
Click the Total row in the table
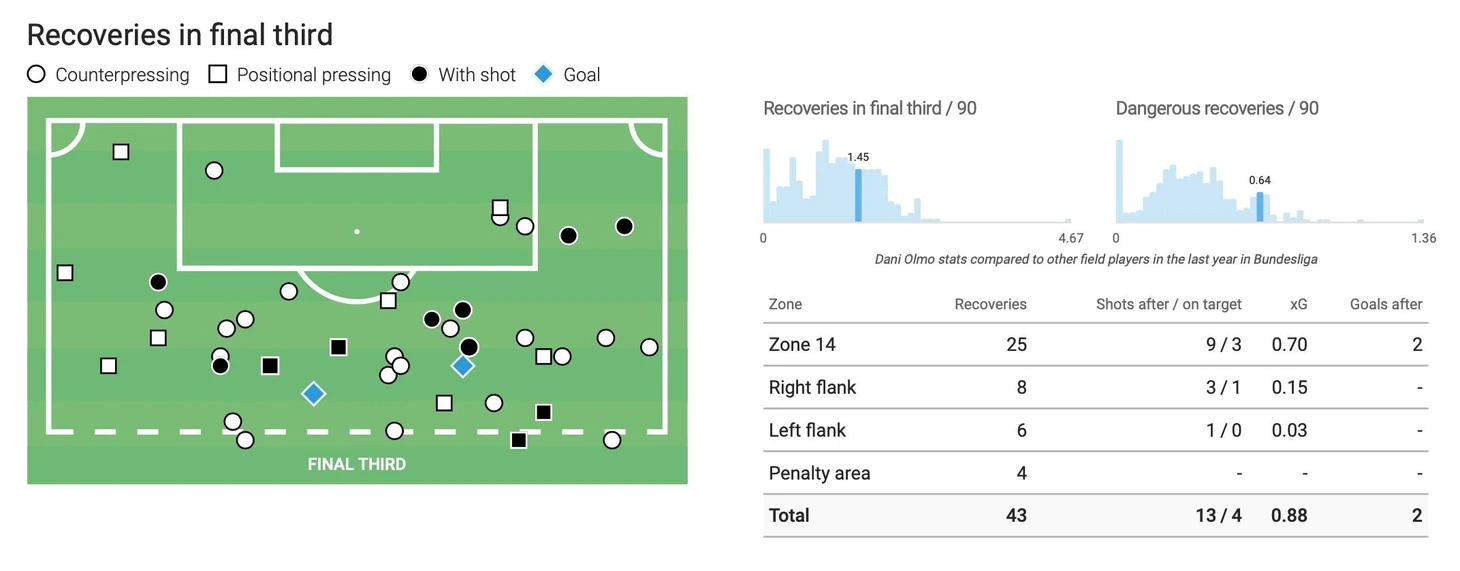pos(1095,516)
